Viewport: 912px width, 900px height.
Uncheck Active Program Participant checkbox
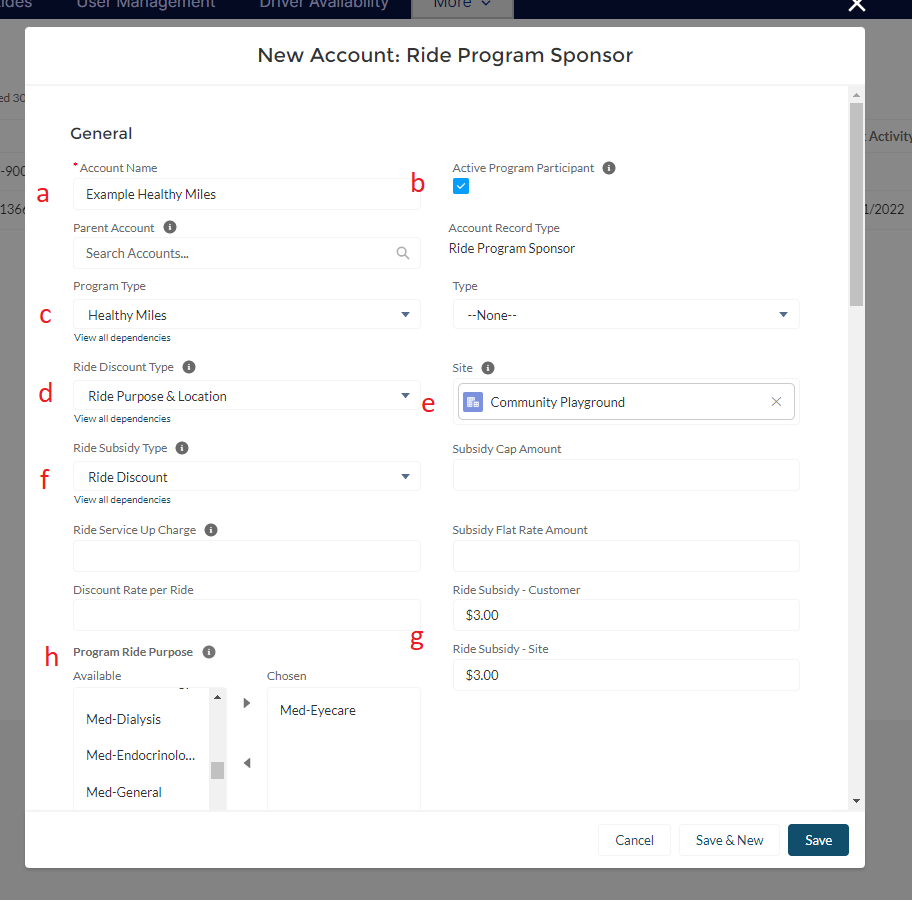[461, 186]
